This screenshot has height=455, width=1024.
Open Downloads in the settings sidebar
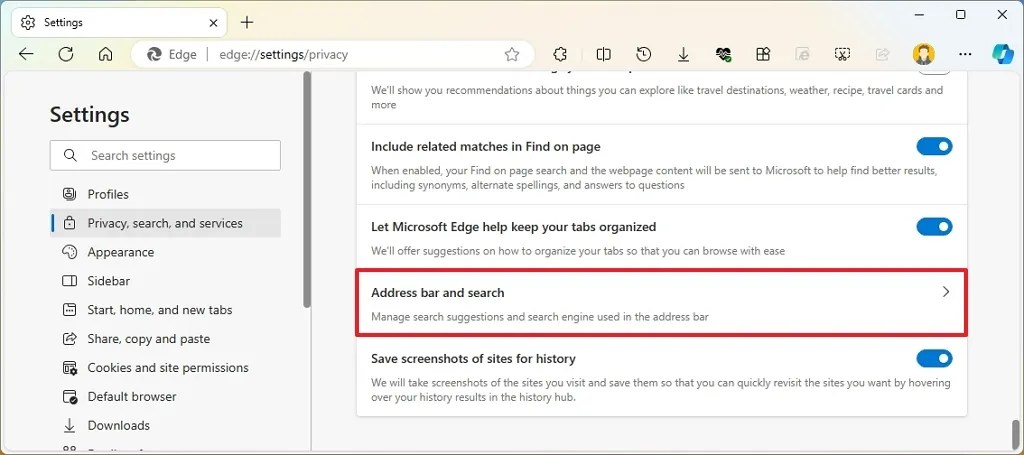tap(165, 425)
